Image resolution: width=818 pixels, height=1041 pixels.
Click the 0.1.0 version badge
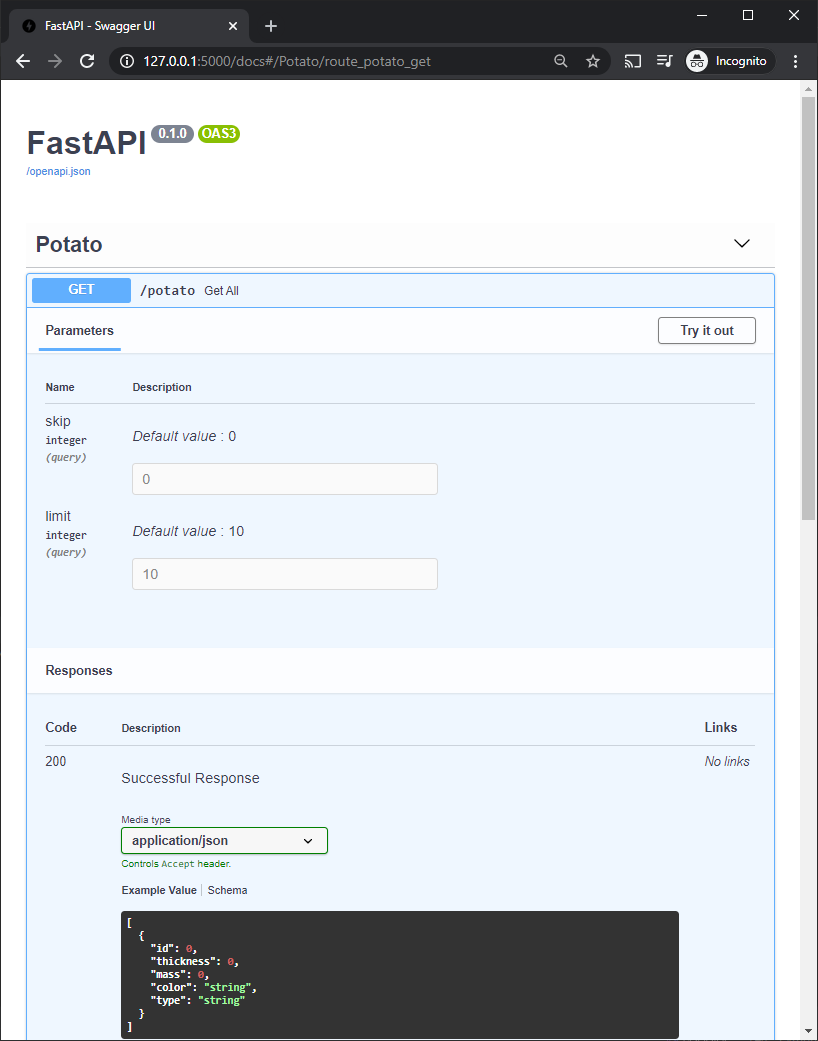point(172,133)
